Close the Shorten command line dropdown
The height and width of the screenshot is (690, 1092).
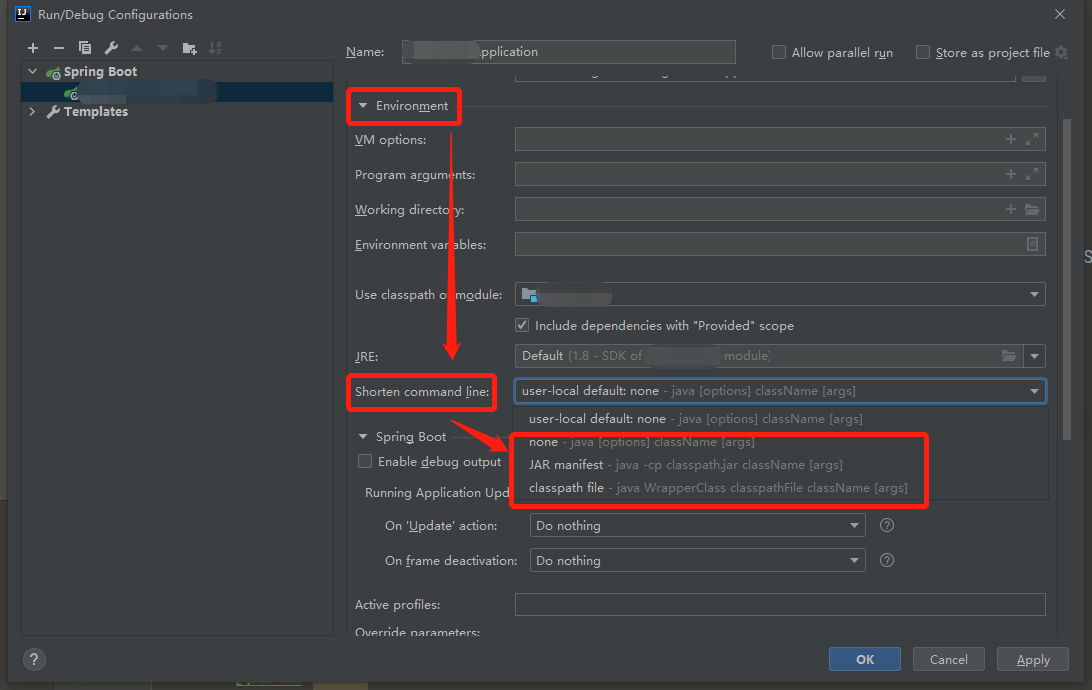1035,391
